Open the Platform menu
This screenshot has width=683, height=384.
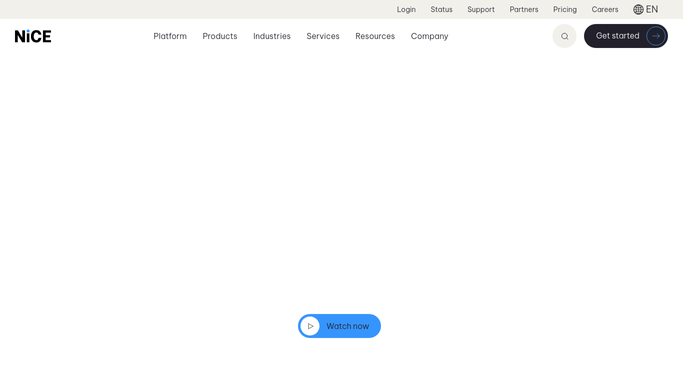coord(170,36)
